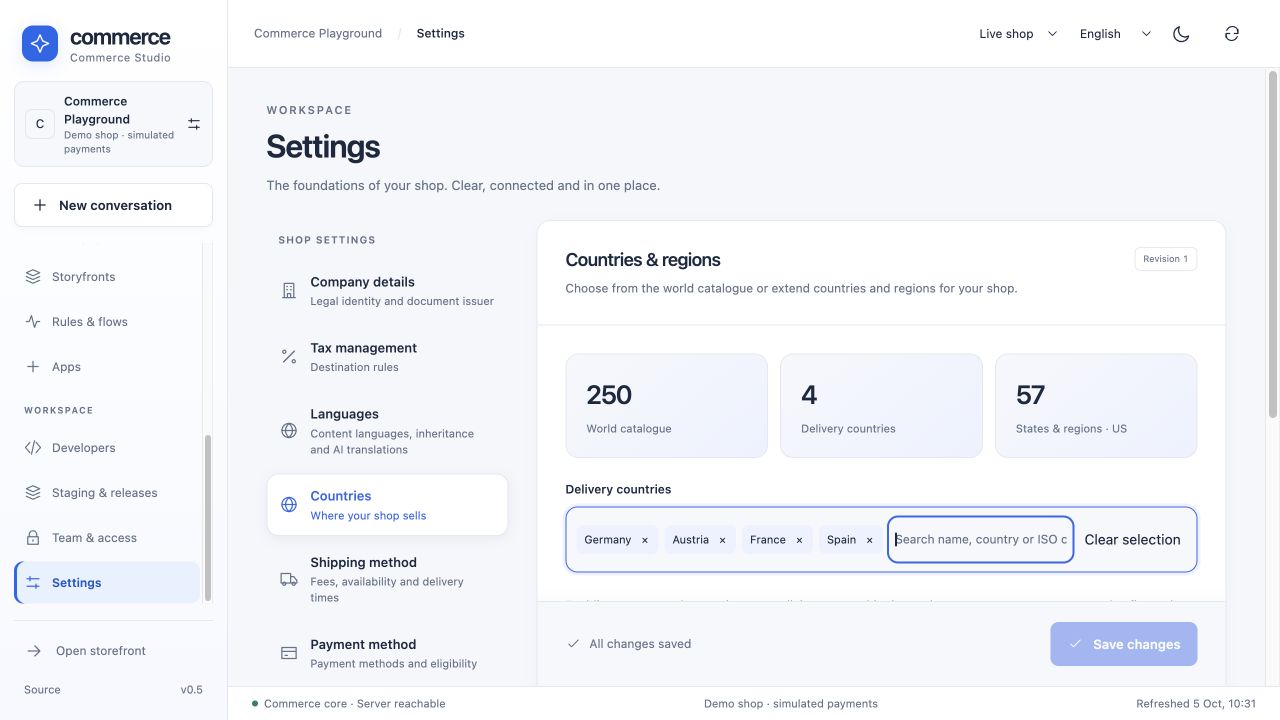Click the Commerce core server status
Screen dimensions: 1280x720
(x=349, y=704)
